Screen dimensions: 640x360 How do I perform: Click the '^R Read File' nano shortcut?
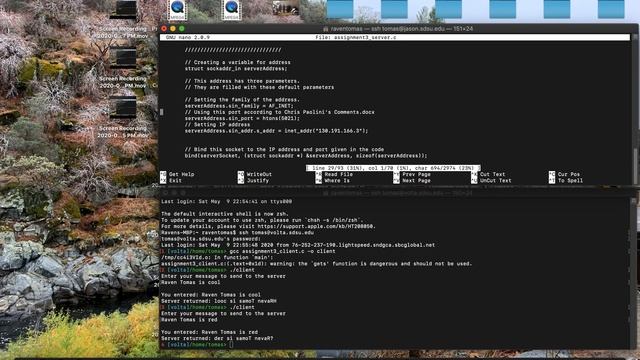click(334, 174)
